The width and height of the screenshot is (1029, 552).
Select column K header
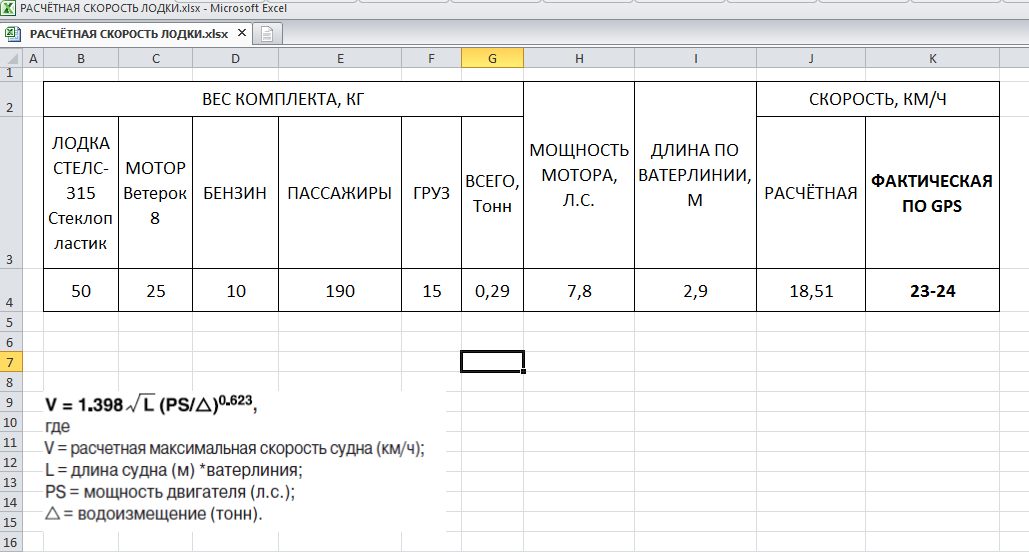pos(932,60)
